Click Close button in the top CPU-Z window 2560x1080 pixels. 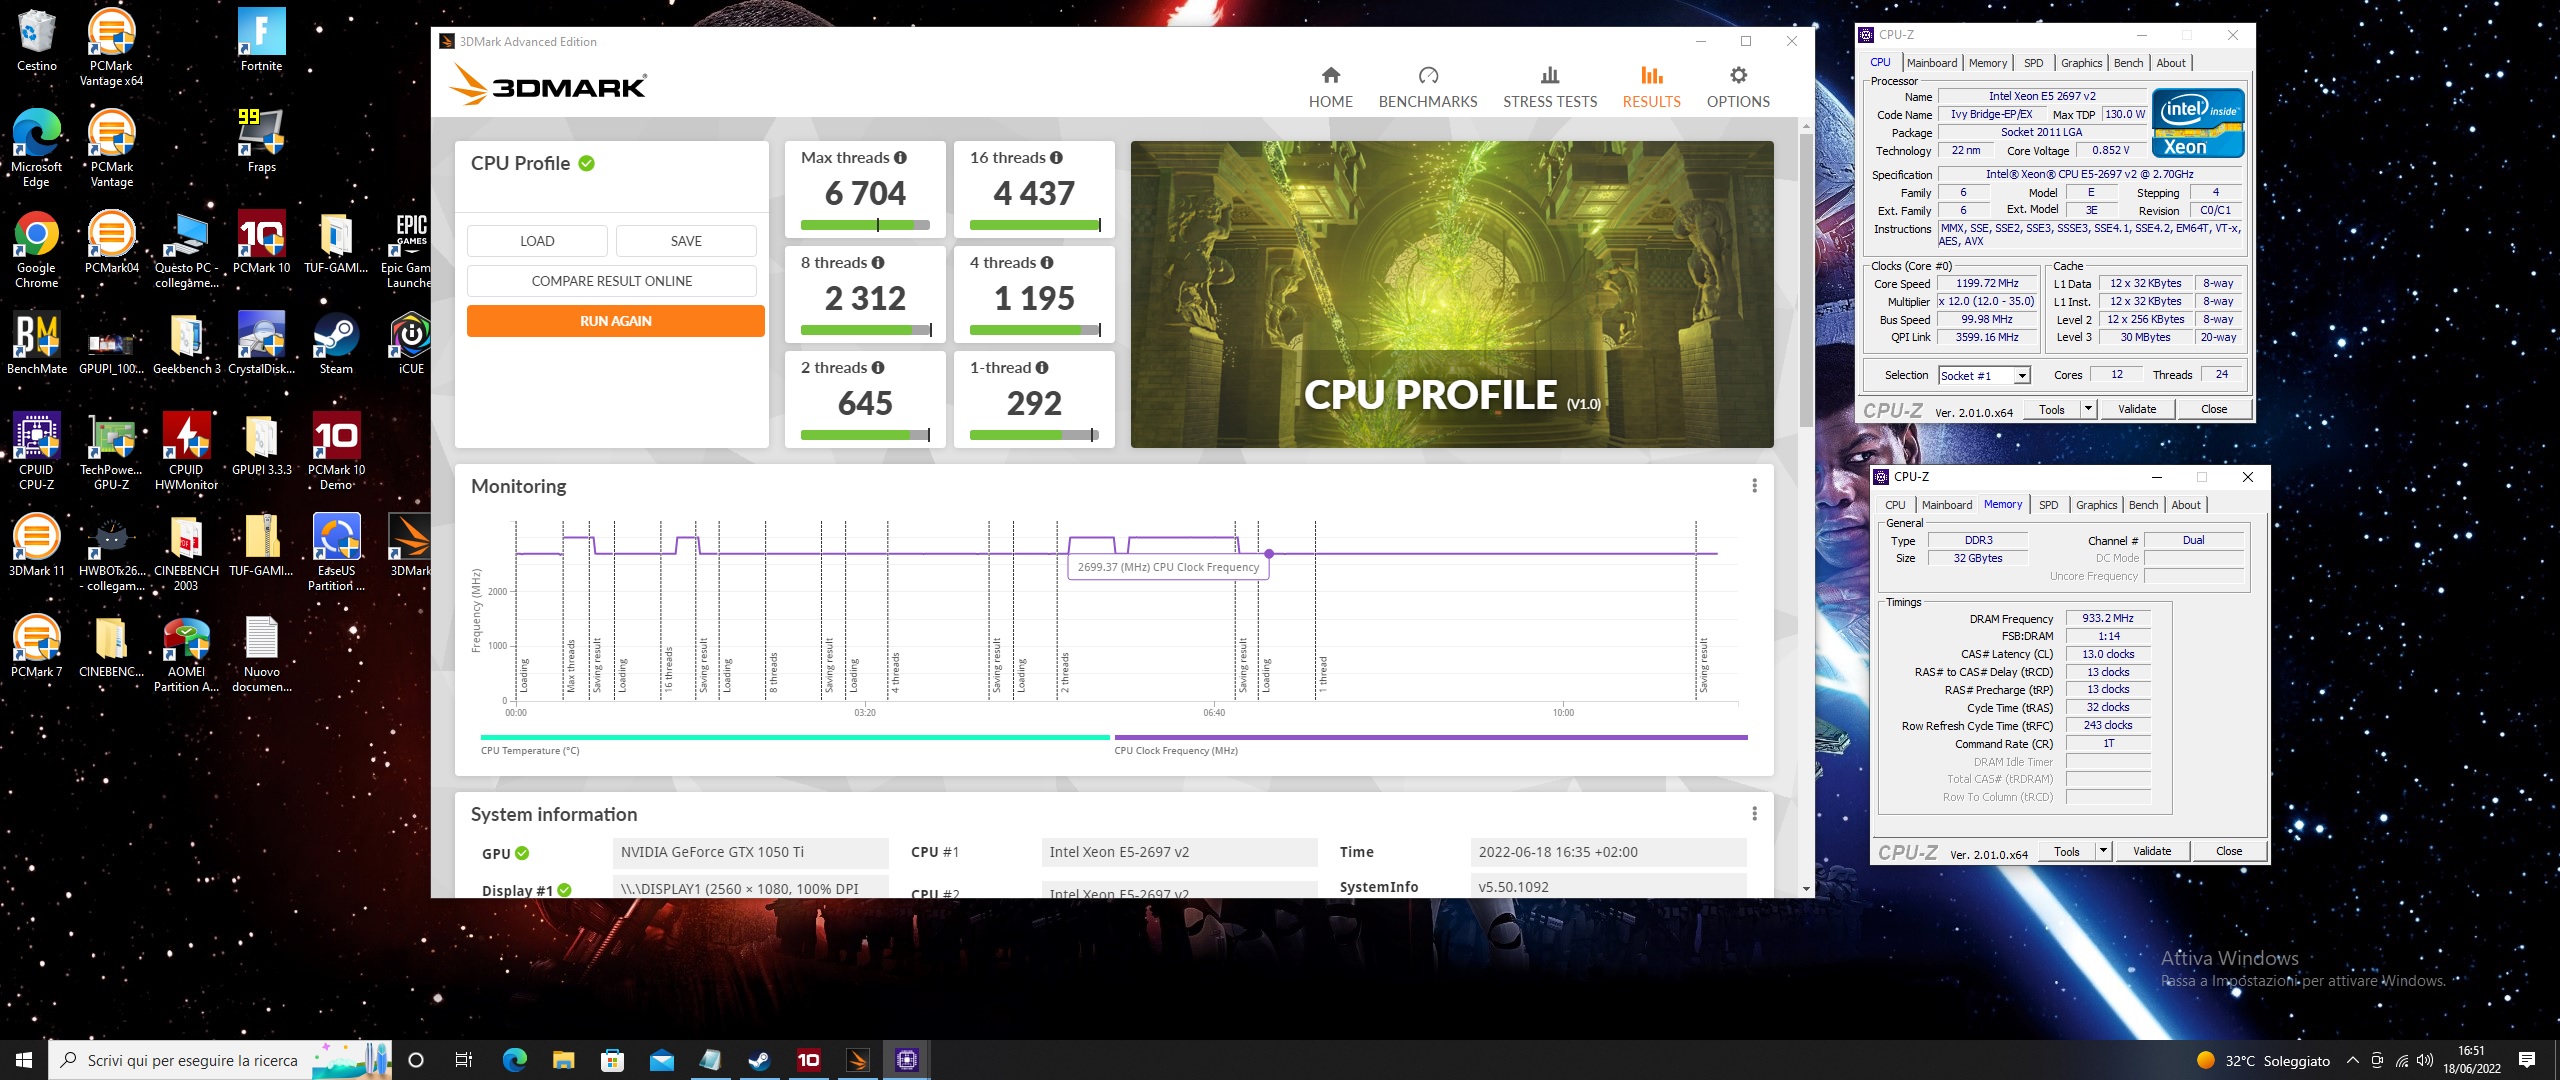(x=2214, y=409)
